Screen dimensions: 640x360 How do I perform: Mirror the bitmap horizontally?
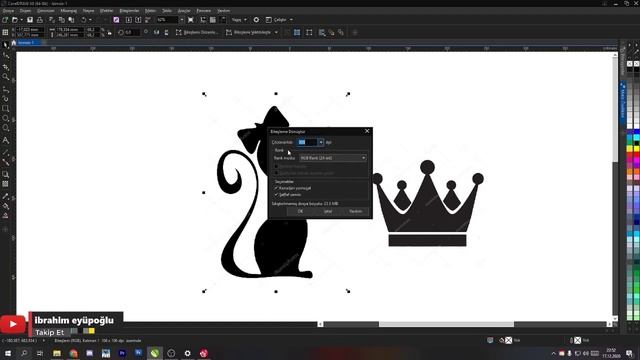[156, 32]
